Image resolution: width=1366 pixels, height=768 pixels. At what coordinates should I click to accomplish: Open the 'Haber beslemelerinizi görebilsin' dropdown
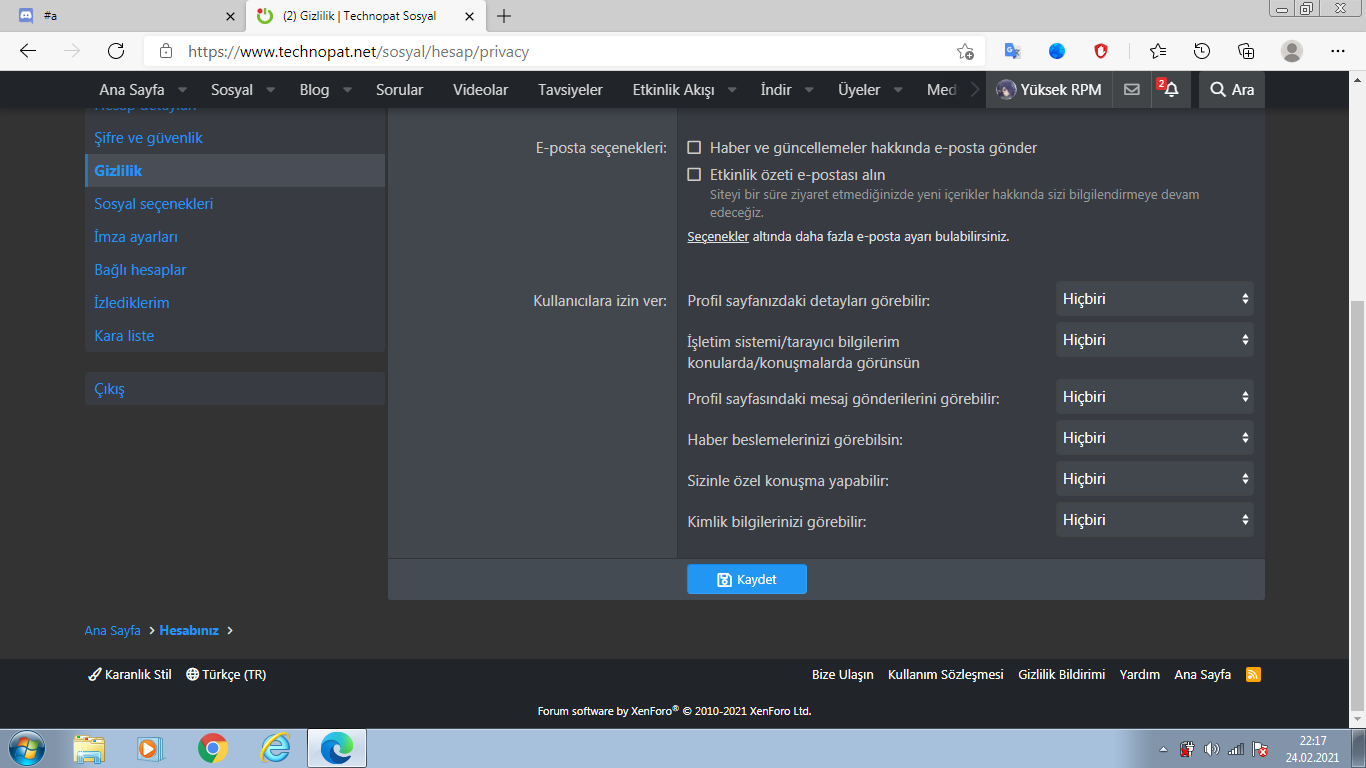coord(1155,438)
